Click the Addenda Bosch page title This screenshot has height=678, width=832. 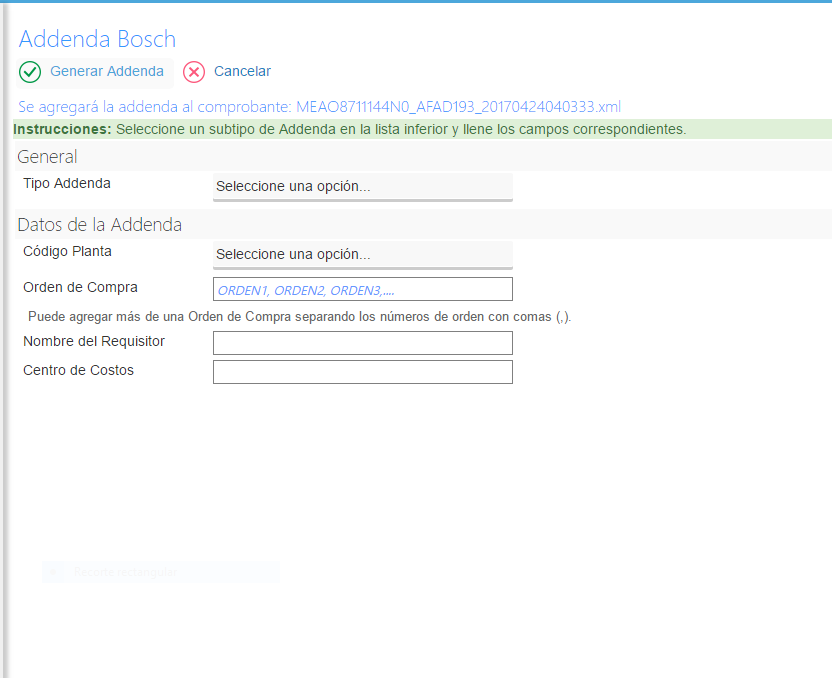(98, 39)
